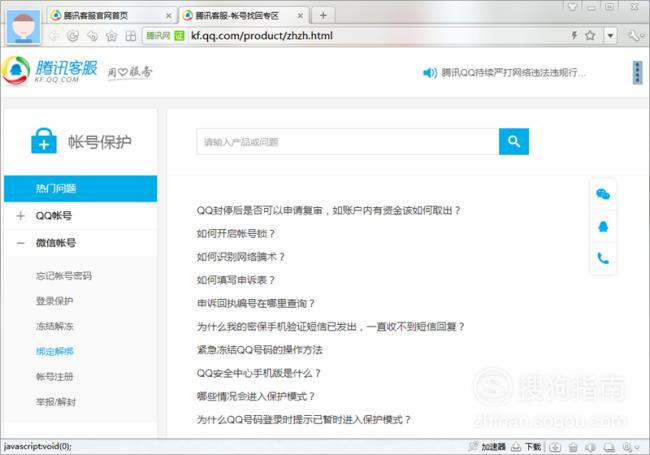Click the lightning speed-mode icon in address bar
This screenshot has width=650, height=455.
pos(575,36)
